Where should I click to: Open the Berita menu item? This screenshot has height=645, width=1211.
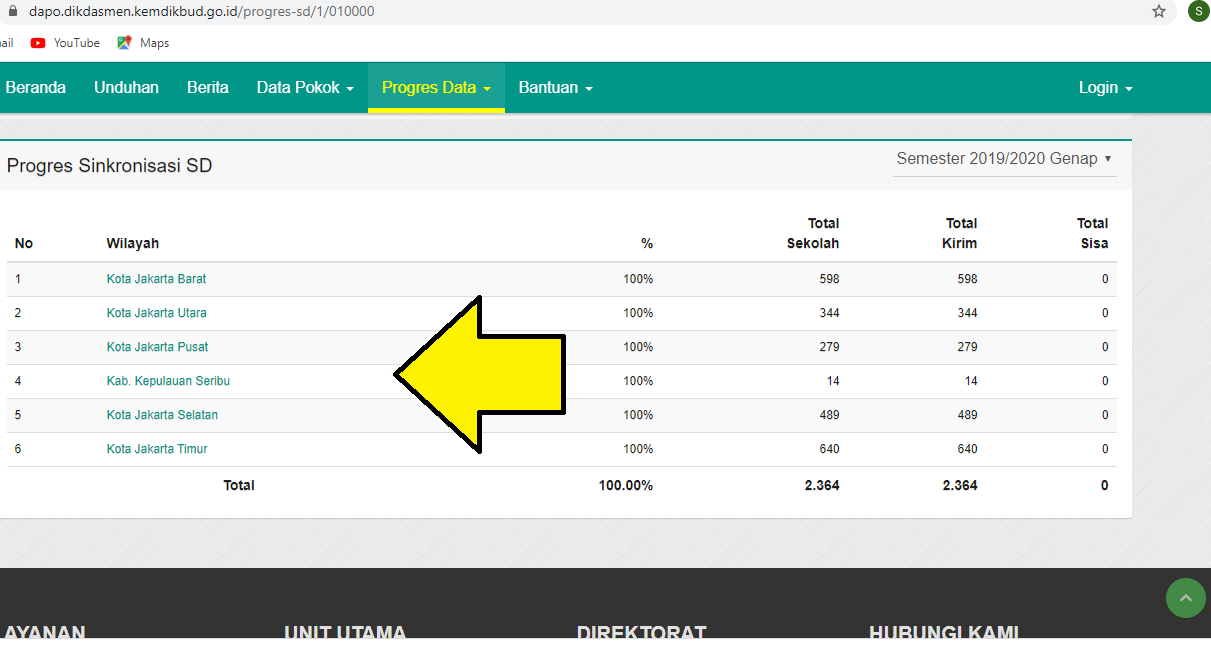coord(208,88)
